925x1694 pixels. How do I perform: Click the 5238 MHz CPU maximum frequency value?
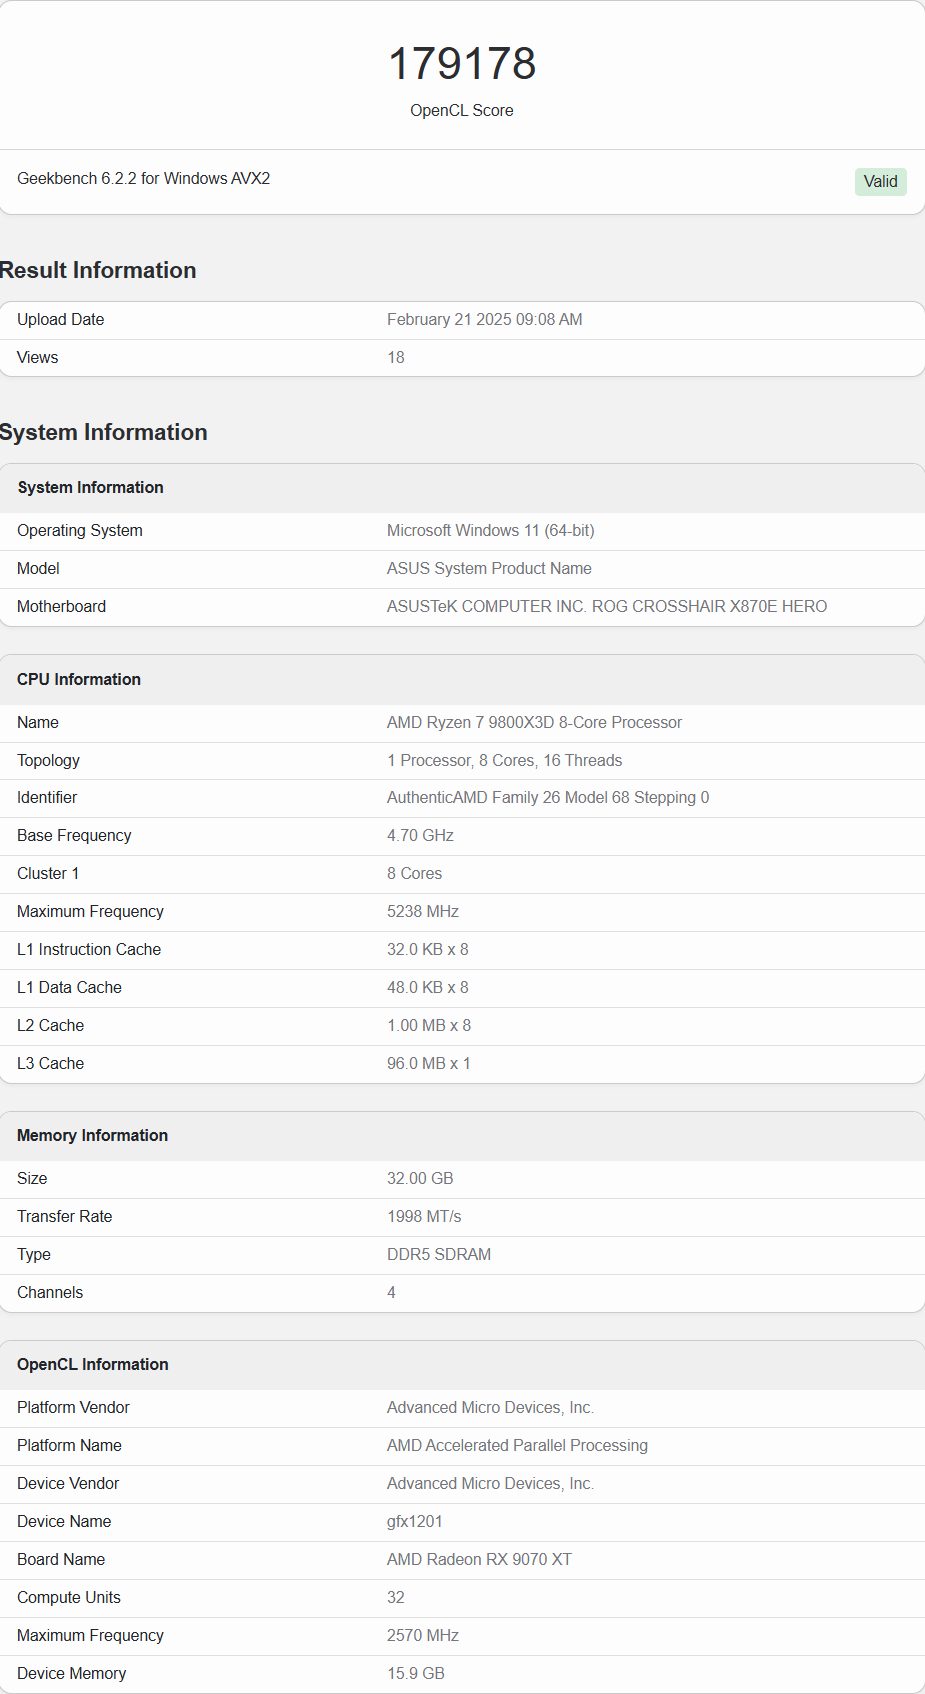click(x=423, y=912)
